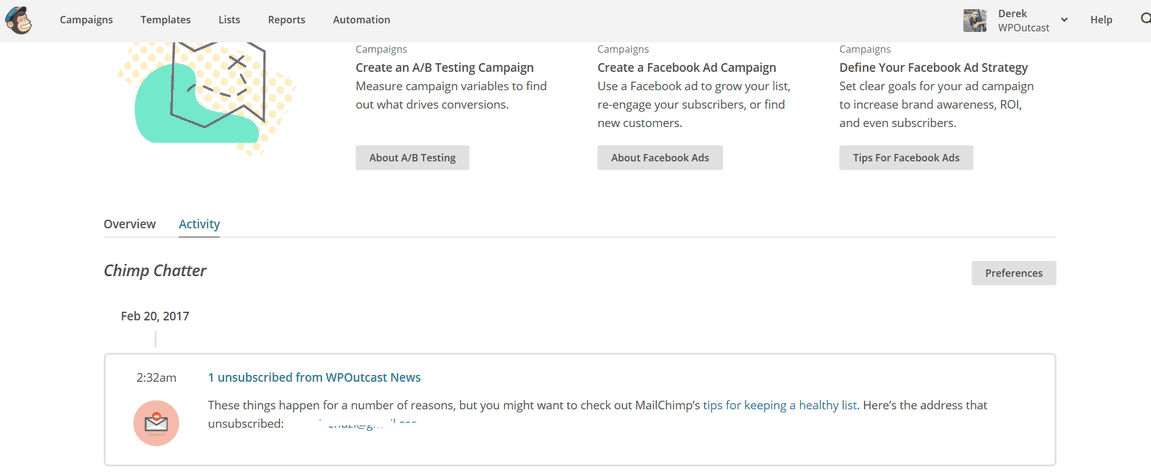
Task: Click the About Facebook Ads button
Action: click(x=660, y=158)
